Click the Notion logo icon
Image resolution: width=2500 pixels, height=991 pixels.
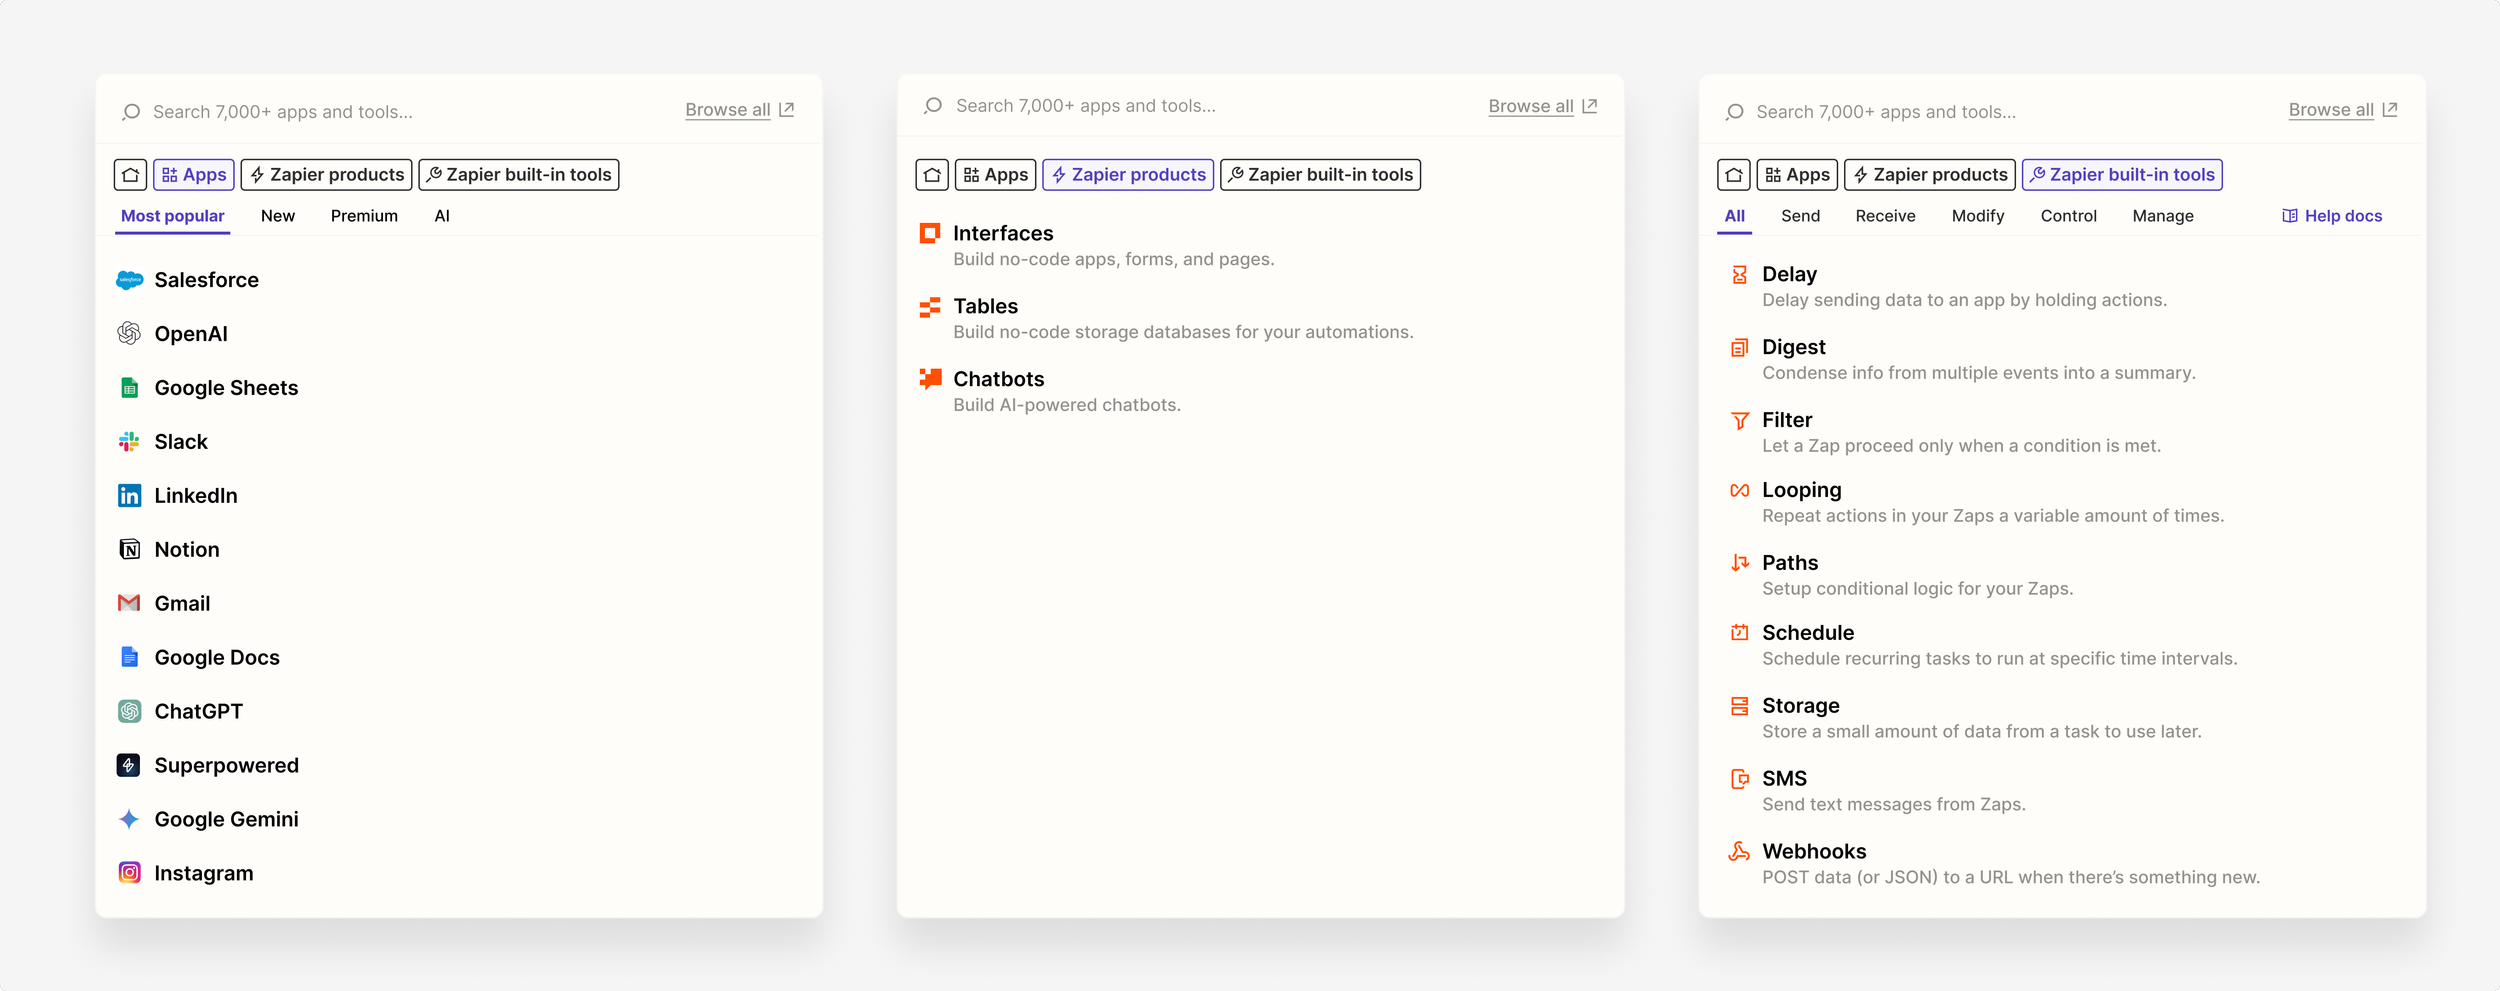pos(129,549)
